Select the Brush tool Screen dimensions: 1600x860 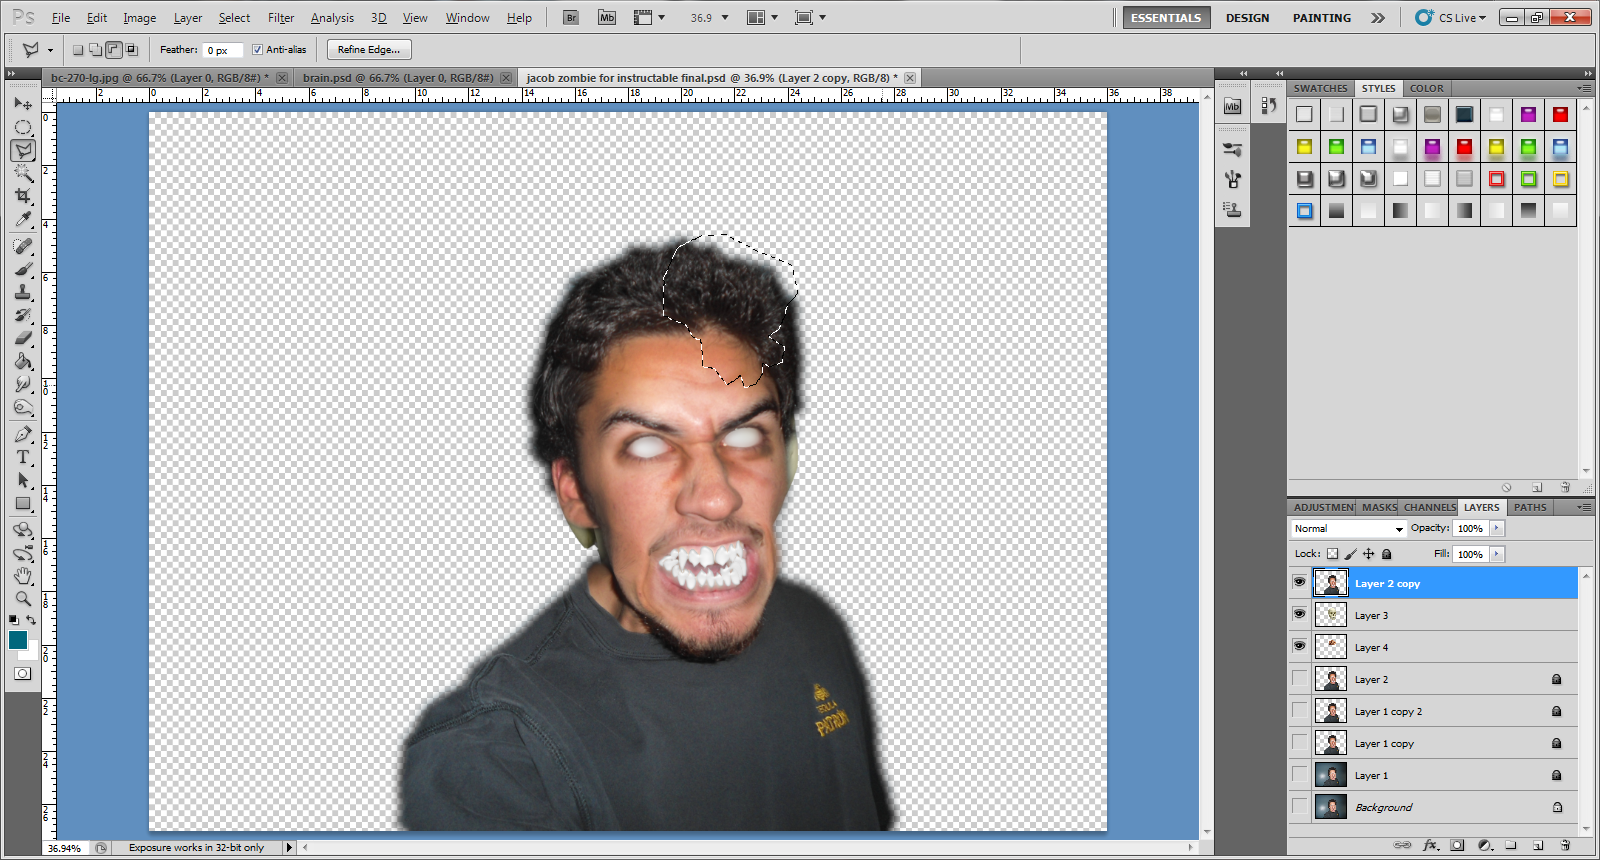(23, 269)
